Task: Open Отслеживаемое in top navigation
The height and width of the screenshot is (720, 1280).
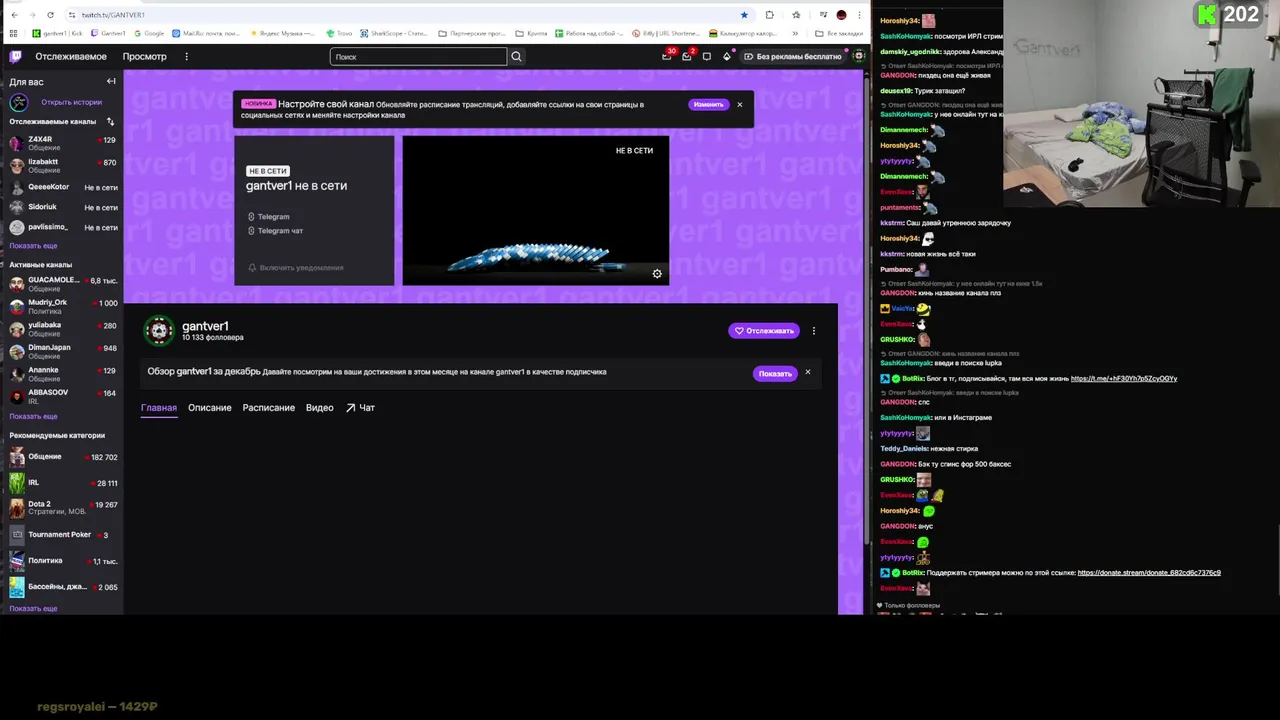Action: coord(71,57)
